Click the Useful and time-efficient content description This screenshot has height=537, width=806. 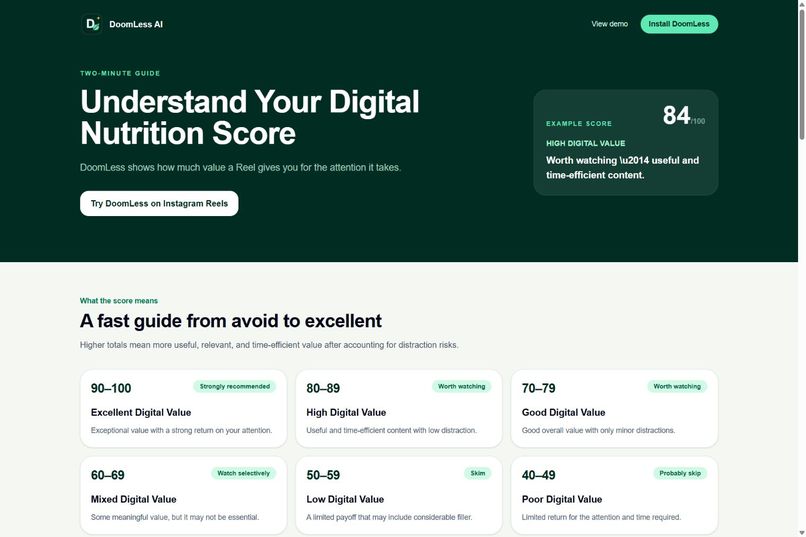pos(392,431)
